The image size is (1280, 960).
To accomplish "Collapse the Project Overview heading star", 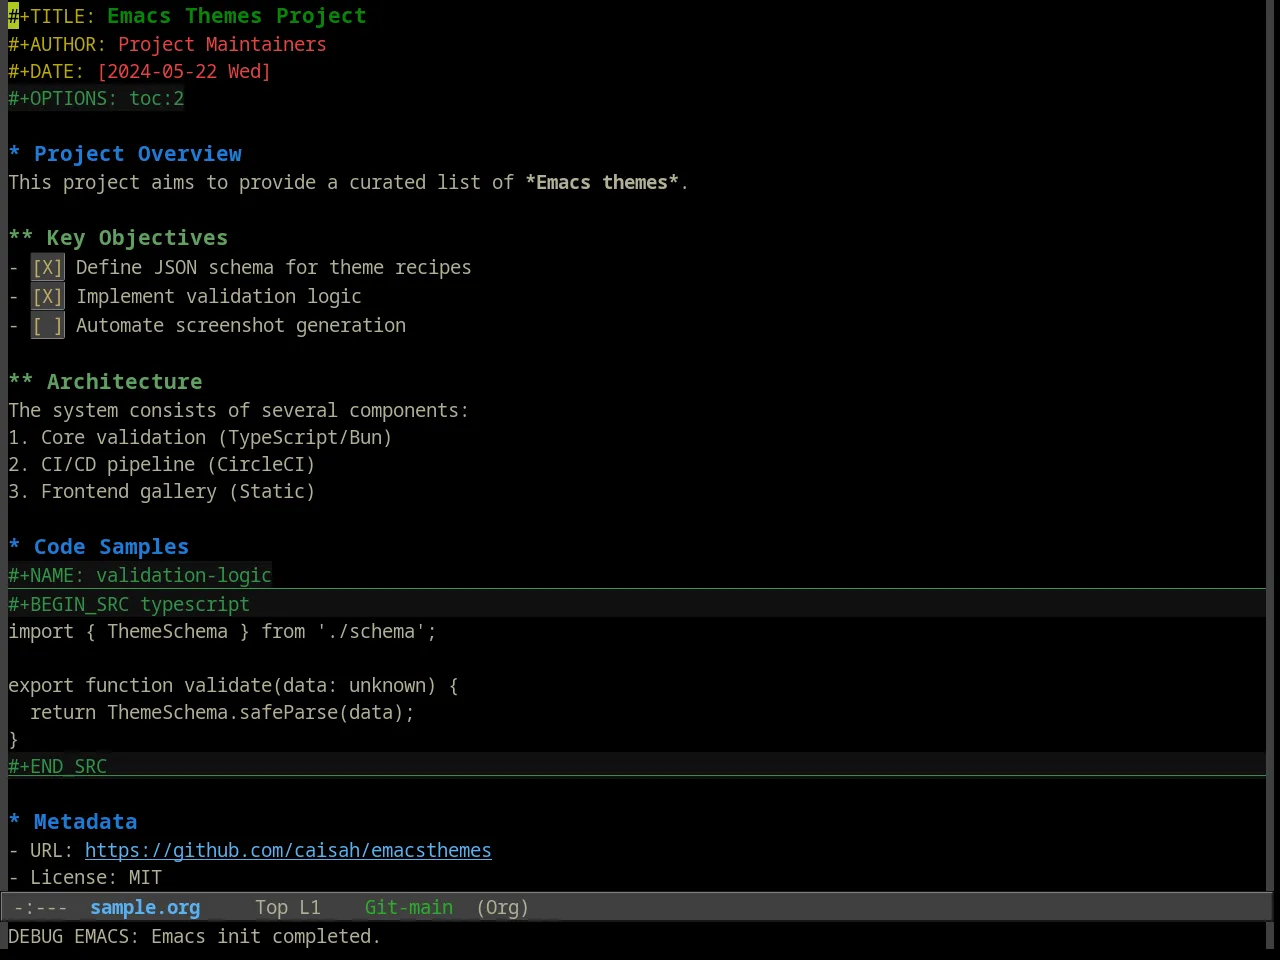I will click(x=14, y=153).
